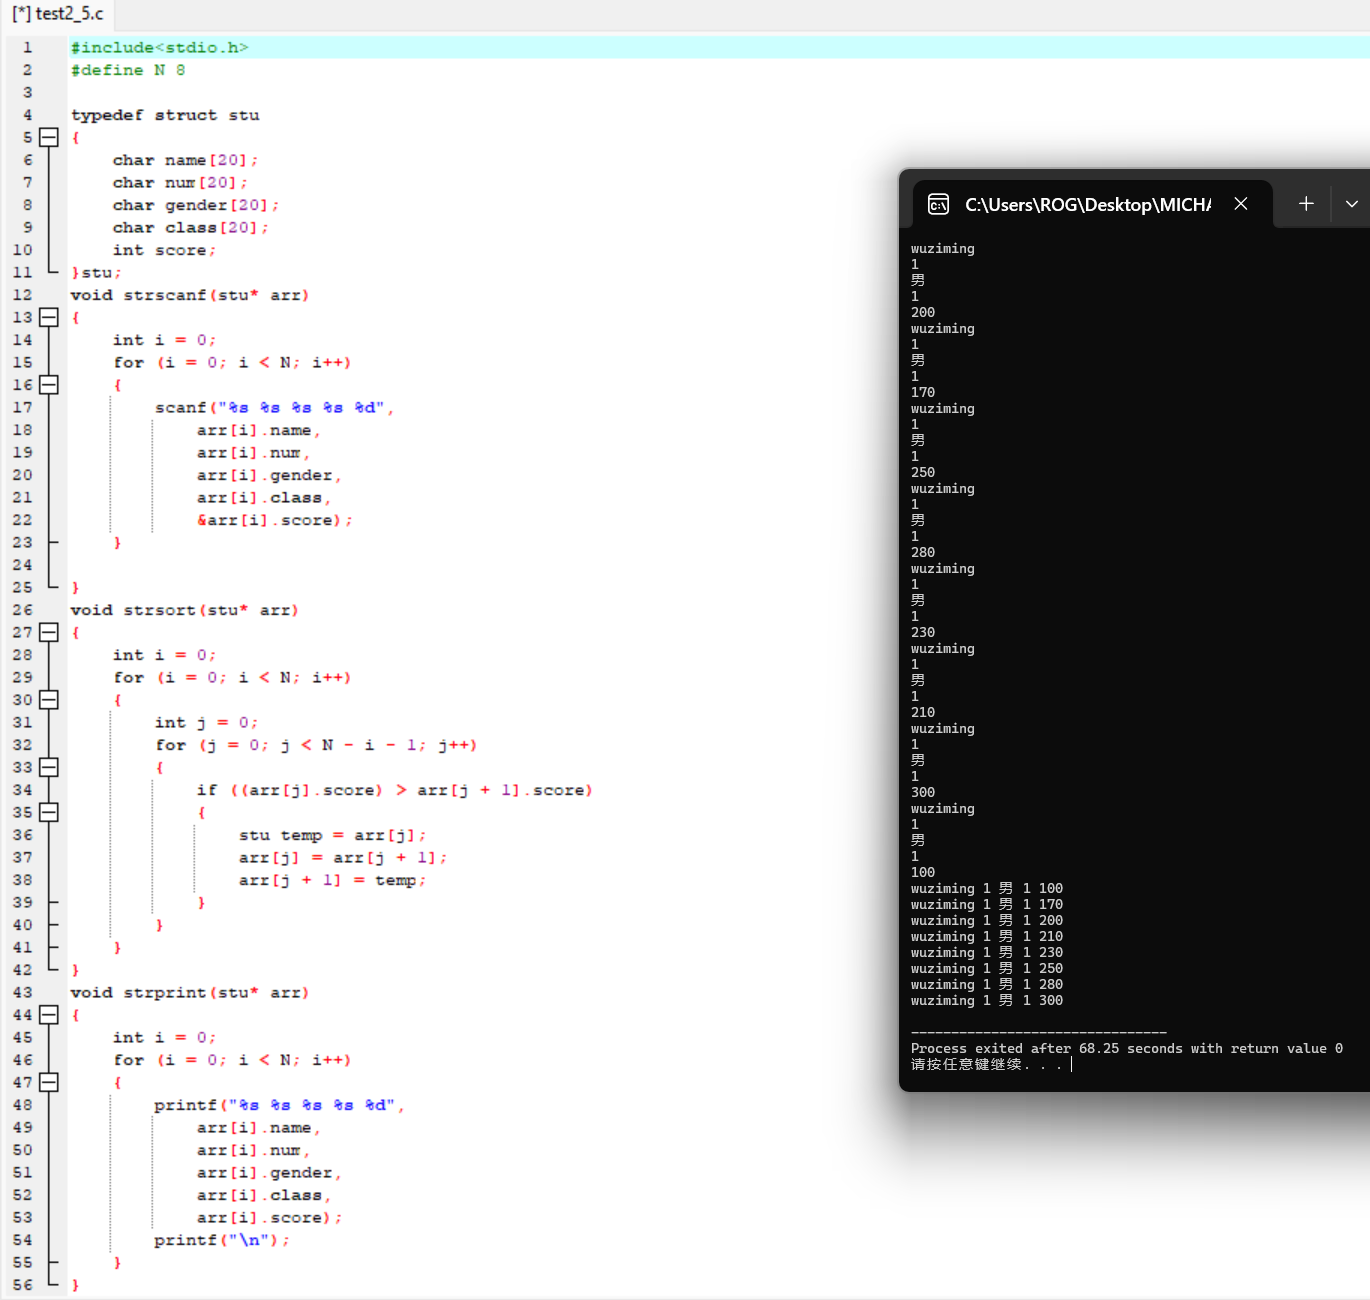Open a new terminal tab with plus
This screenshot has height=1300, width=1370.
click(x=1306, y=204)
